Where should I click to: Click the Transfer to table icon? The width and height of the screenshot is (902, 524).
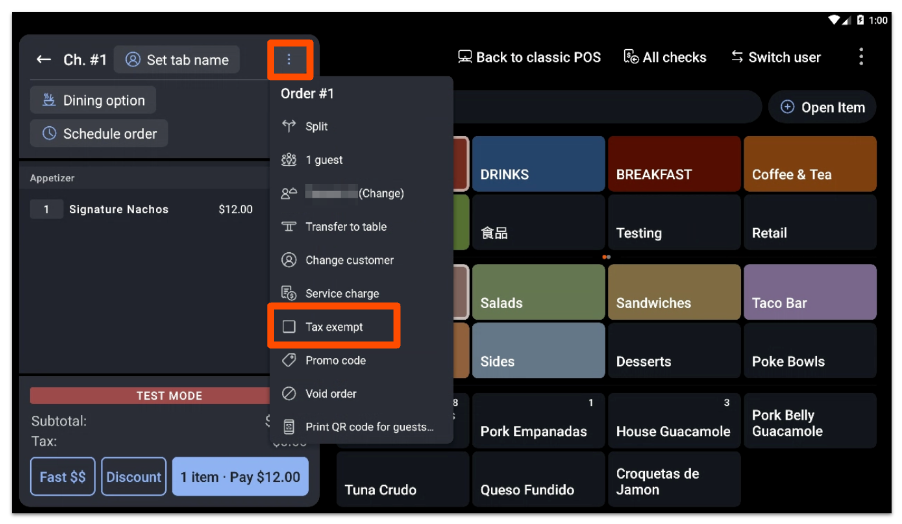pyautogui.click(x=289, y=227)
